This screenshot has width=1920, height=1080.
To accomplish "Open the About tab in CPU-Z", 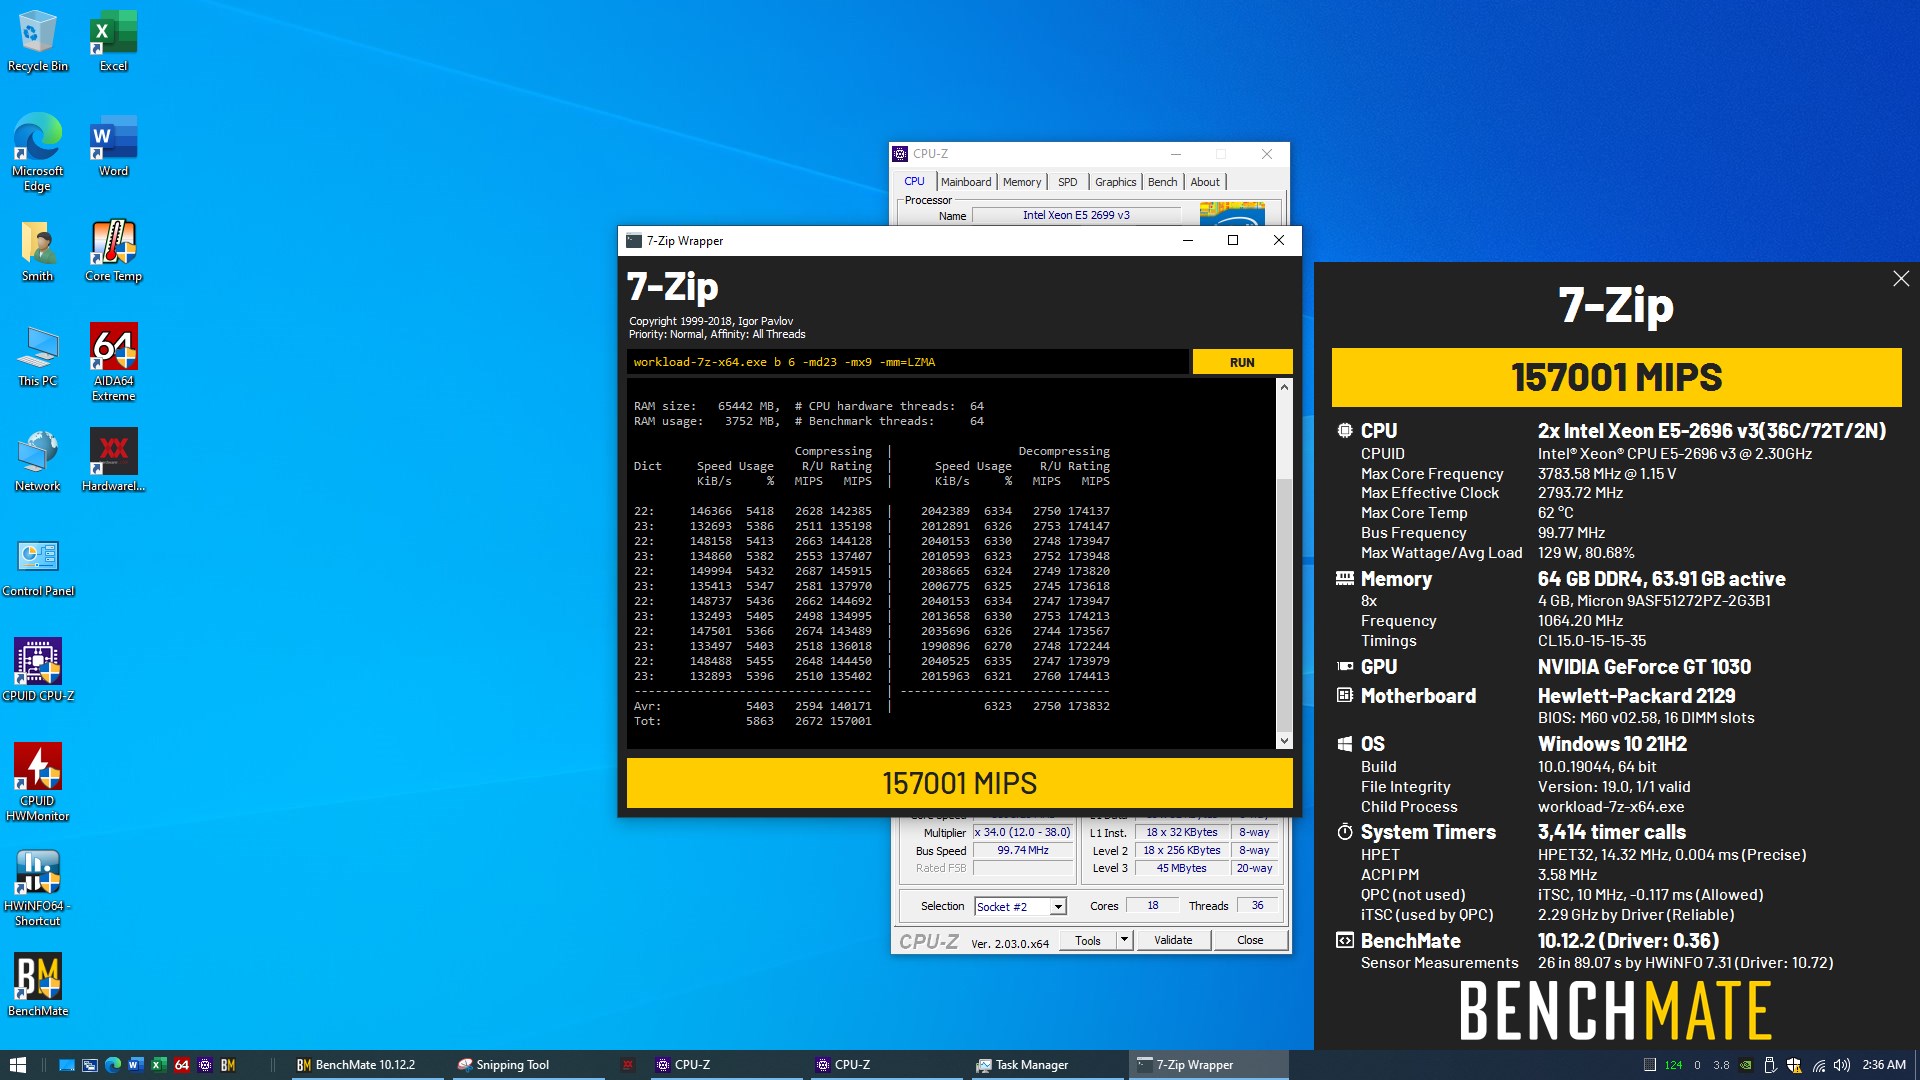I will click(x=1205, y=182).
